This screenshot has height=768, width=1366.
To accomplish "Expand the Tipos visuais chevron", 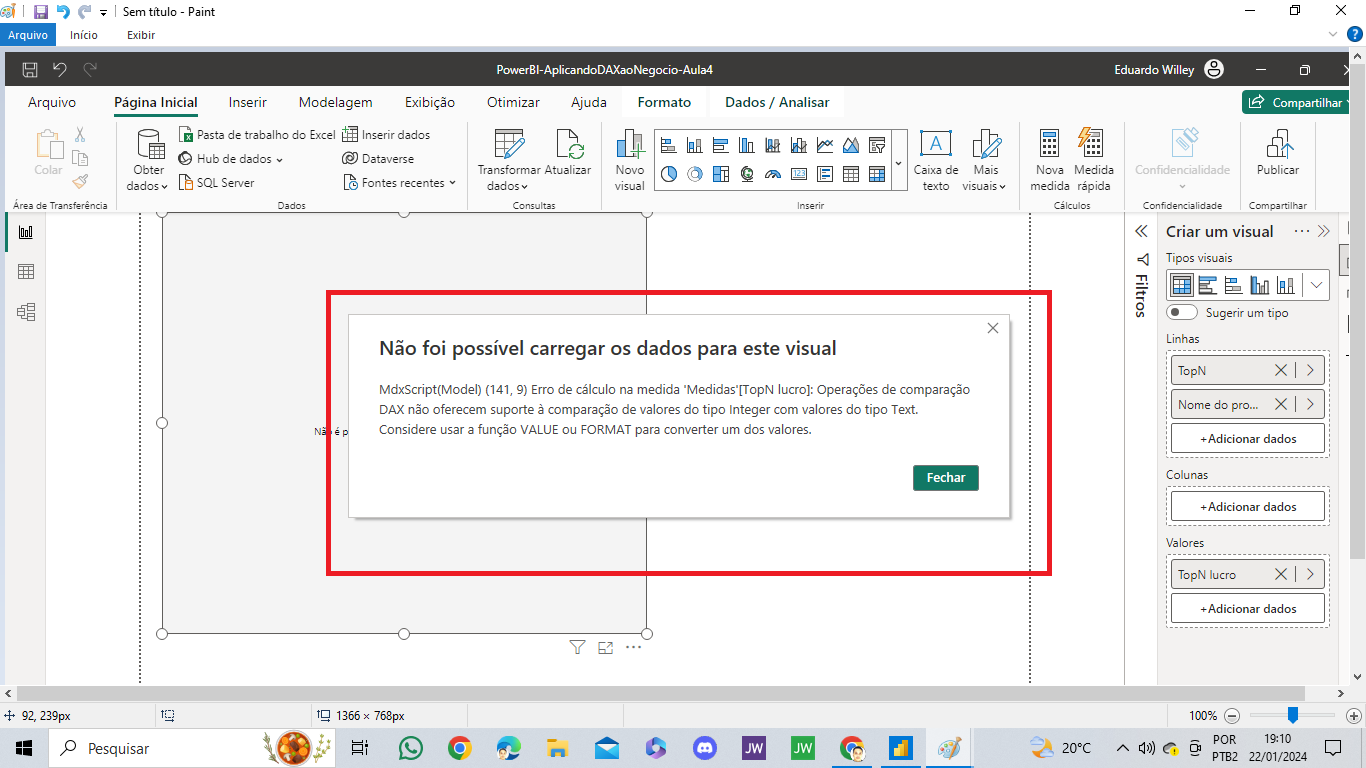I will pyautogui.click(x=1316, y=285).
